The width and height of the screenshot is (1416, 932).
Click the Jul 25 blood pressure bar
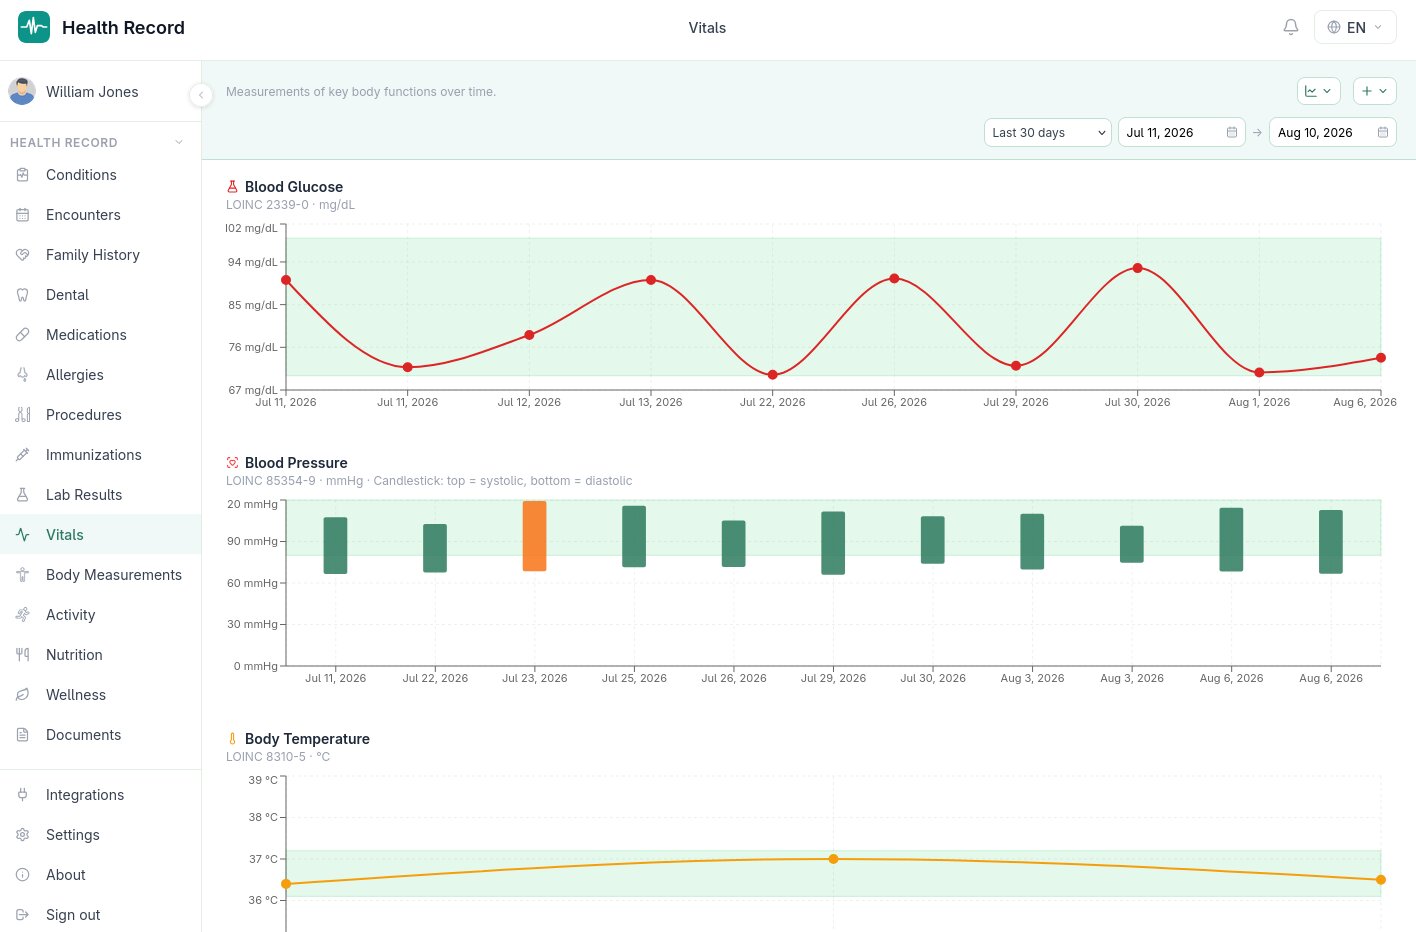[x=634, y=536]
